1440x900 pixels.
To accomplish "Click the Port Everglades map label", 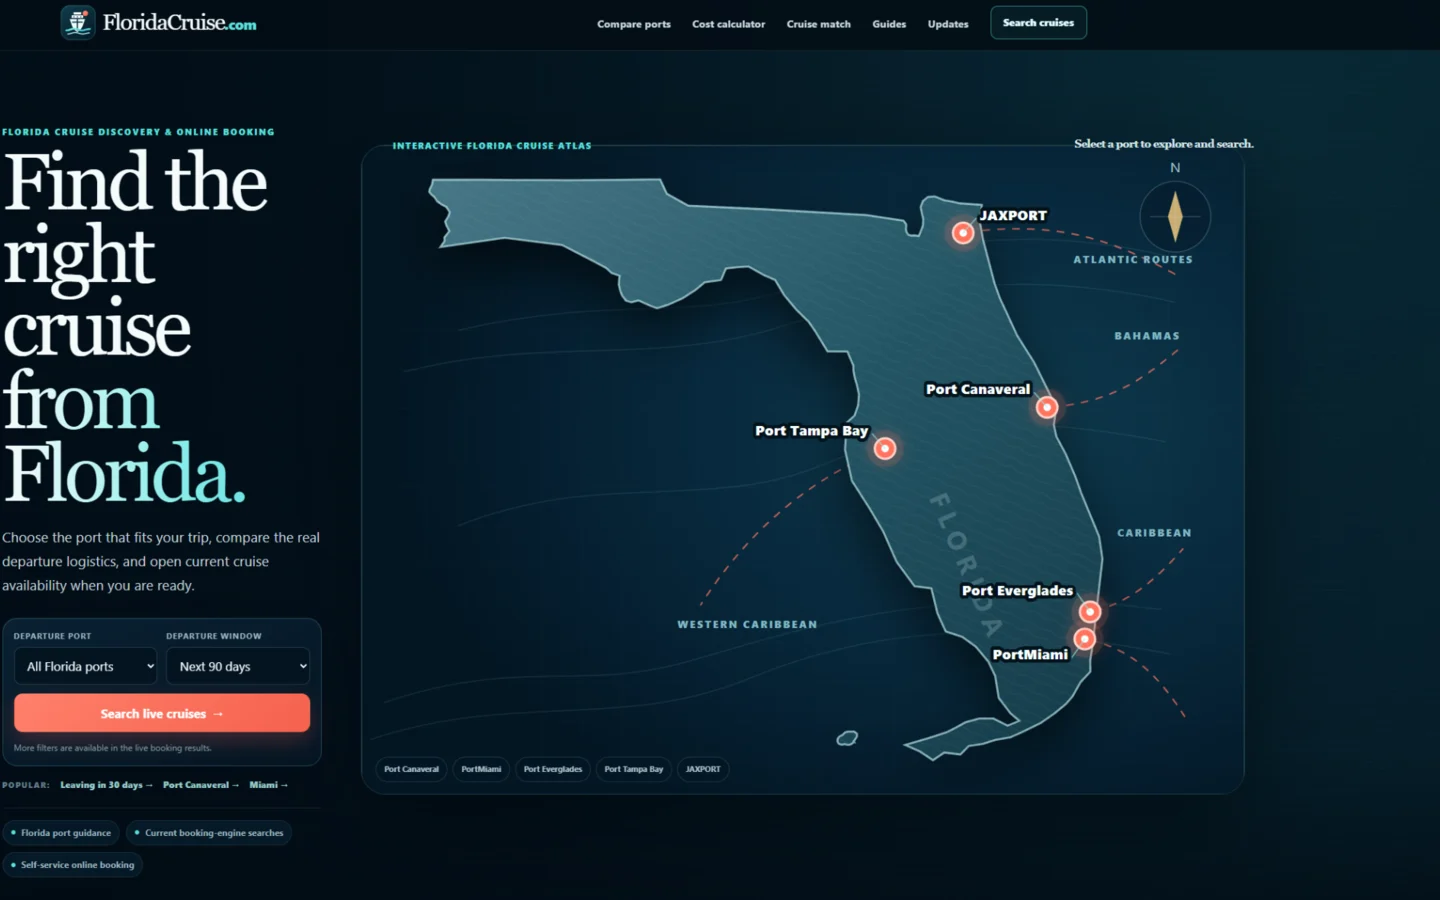I will click(1017, 591).
